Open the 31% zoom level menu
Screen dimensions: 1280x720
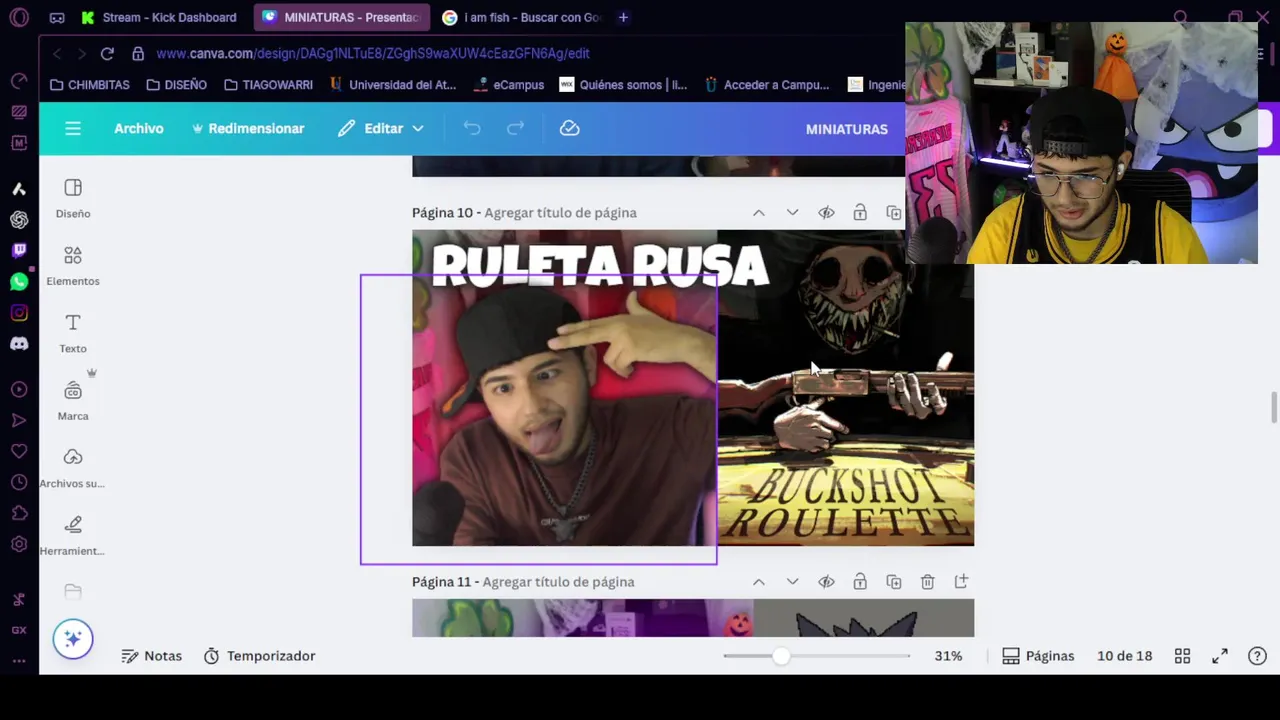click(948, 656)
